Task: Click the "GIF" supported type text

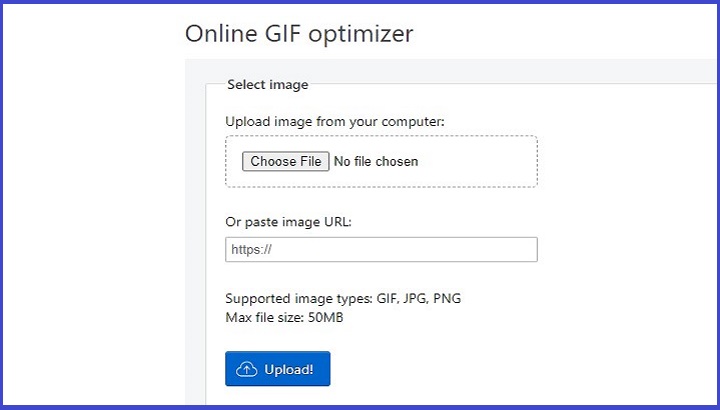Action: (387, 298)
